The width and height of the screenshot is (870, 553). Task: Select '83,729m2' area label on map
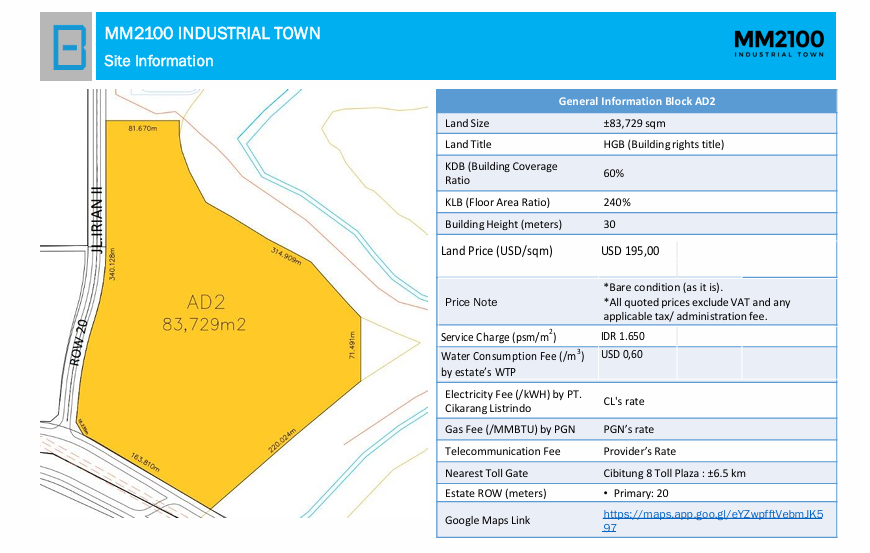point(204,324)
